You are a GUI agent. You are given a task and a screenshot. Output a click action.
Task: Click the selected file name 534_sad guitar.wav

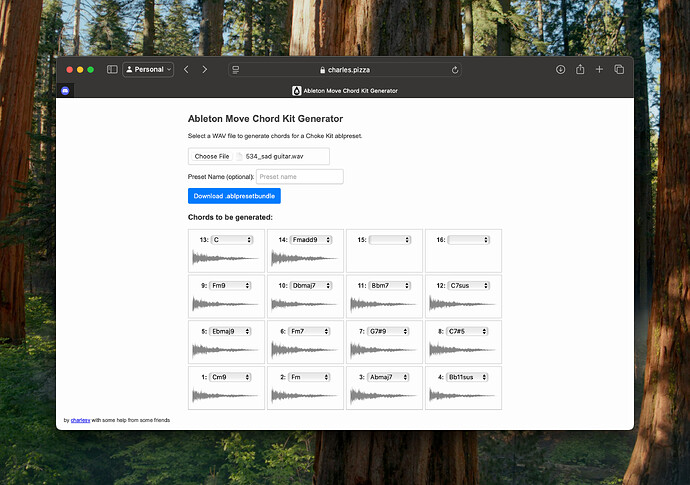pos(275,156)
